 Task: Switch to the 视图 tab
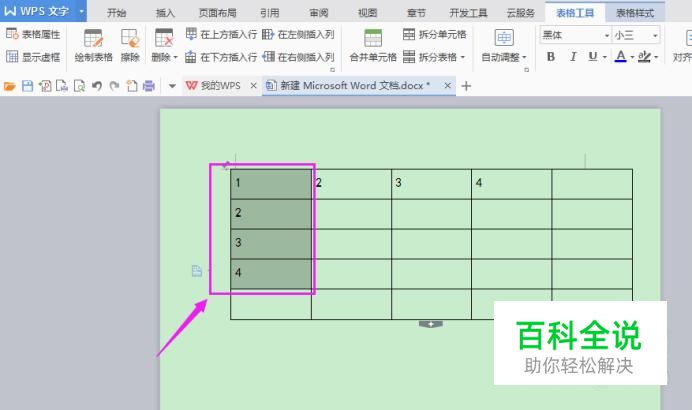click(x=367, y=13)
